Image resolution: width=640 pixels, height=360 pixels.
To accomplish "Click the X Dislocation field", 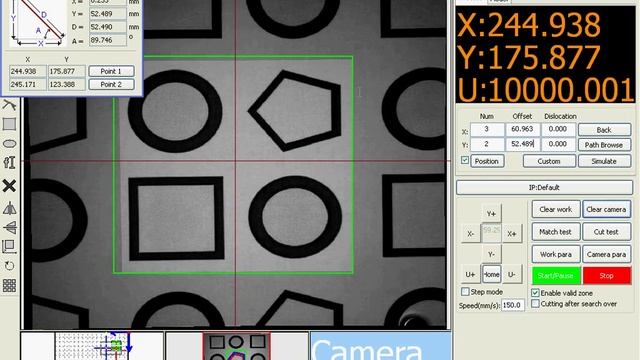I will pos(558,129).
